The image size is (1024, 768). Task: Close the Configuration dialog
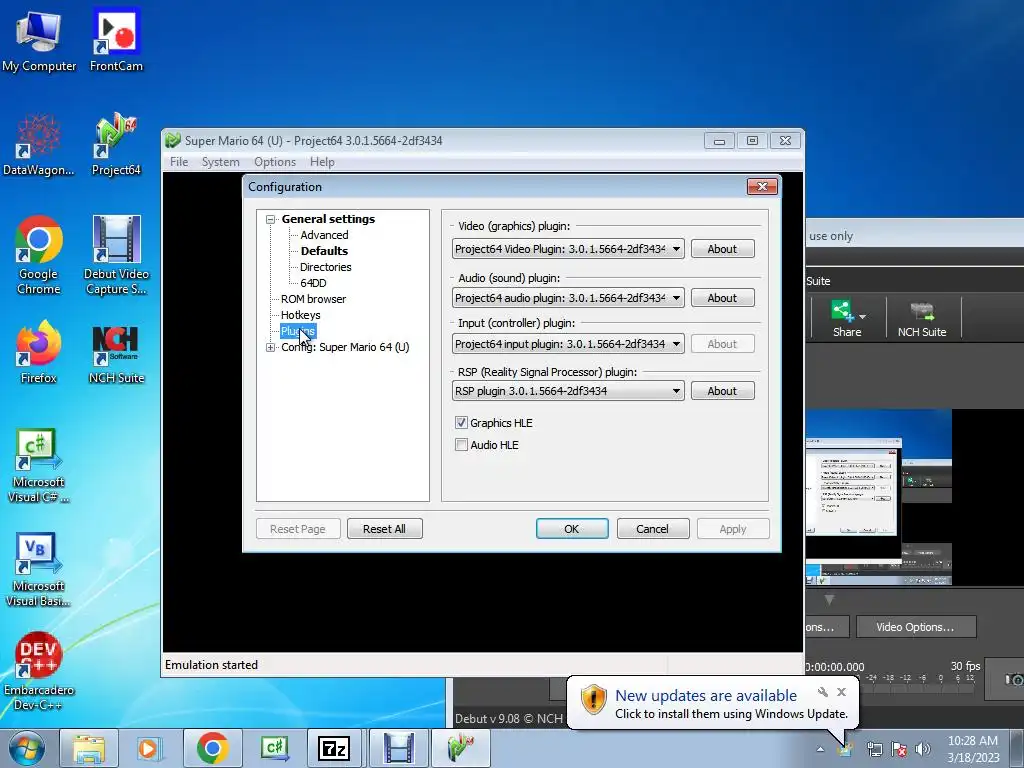click(762, 187)
